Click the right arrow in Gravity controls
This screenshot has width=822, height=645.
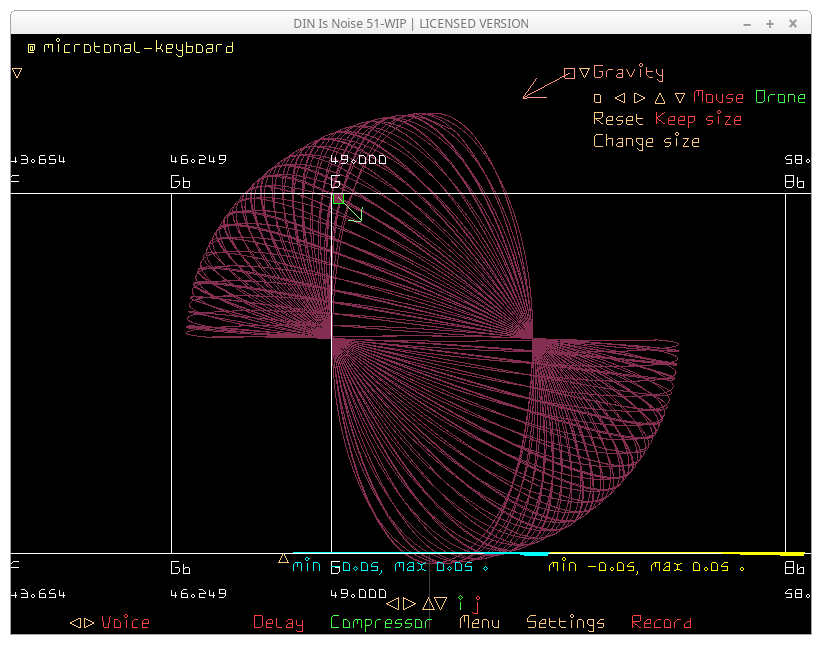(639, 98)
